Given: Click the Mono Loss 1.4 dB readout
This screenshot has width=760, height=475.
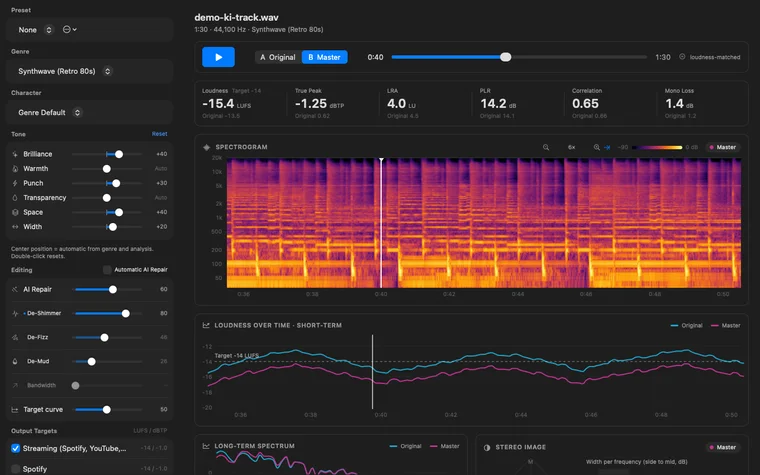Looking at the screenshot, I should (680, 104).
